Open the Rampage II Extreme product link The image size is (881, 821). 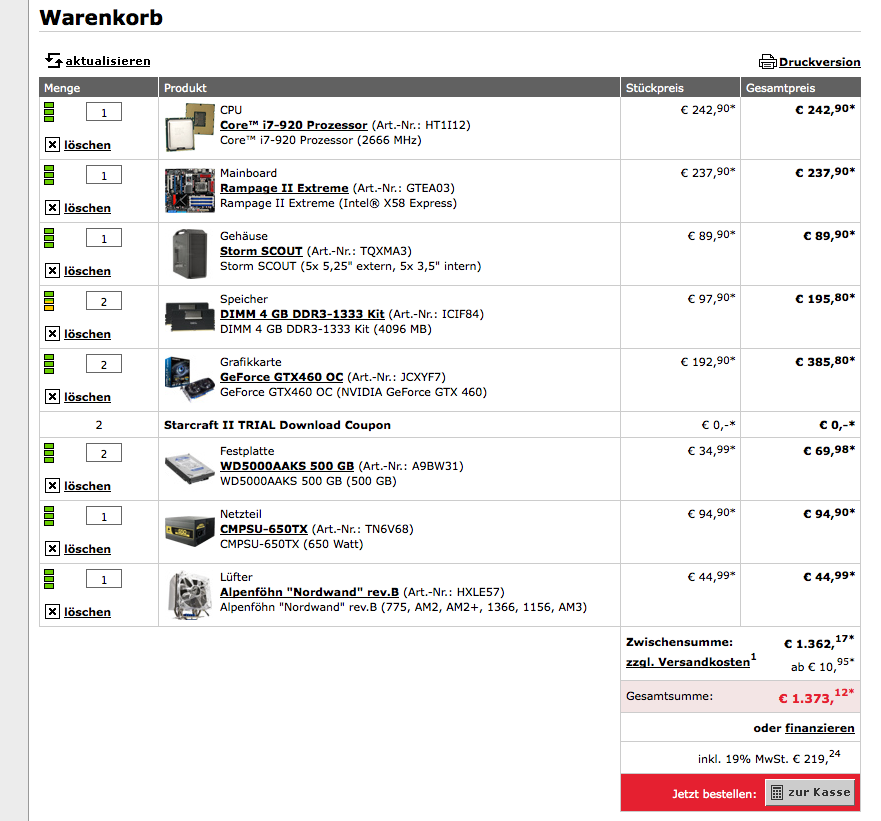click(284, 188)
